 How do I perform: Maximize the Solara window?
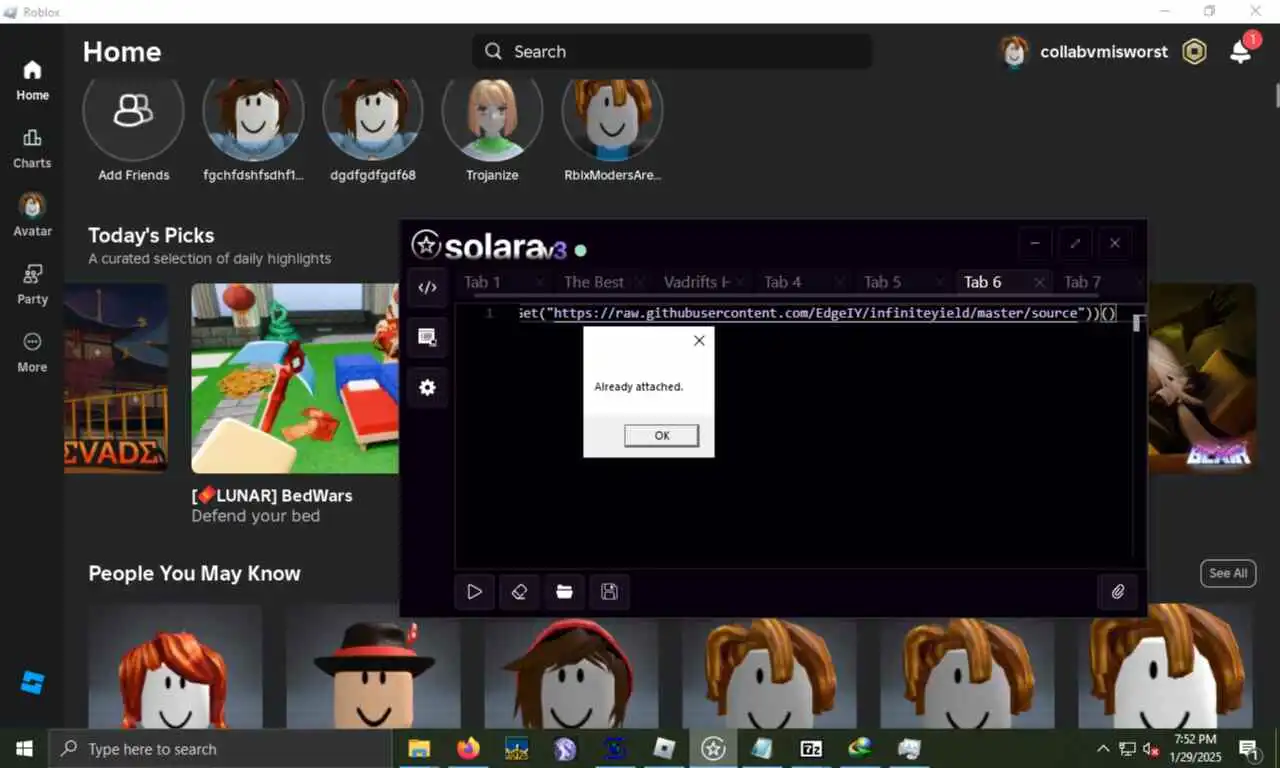tap(1075, 243)
